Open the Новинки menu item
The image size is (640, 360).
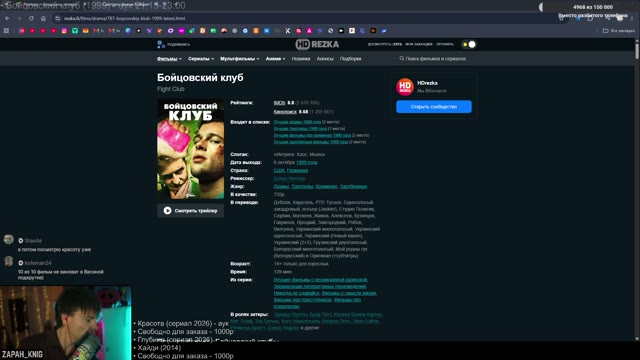point(301,59)
